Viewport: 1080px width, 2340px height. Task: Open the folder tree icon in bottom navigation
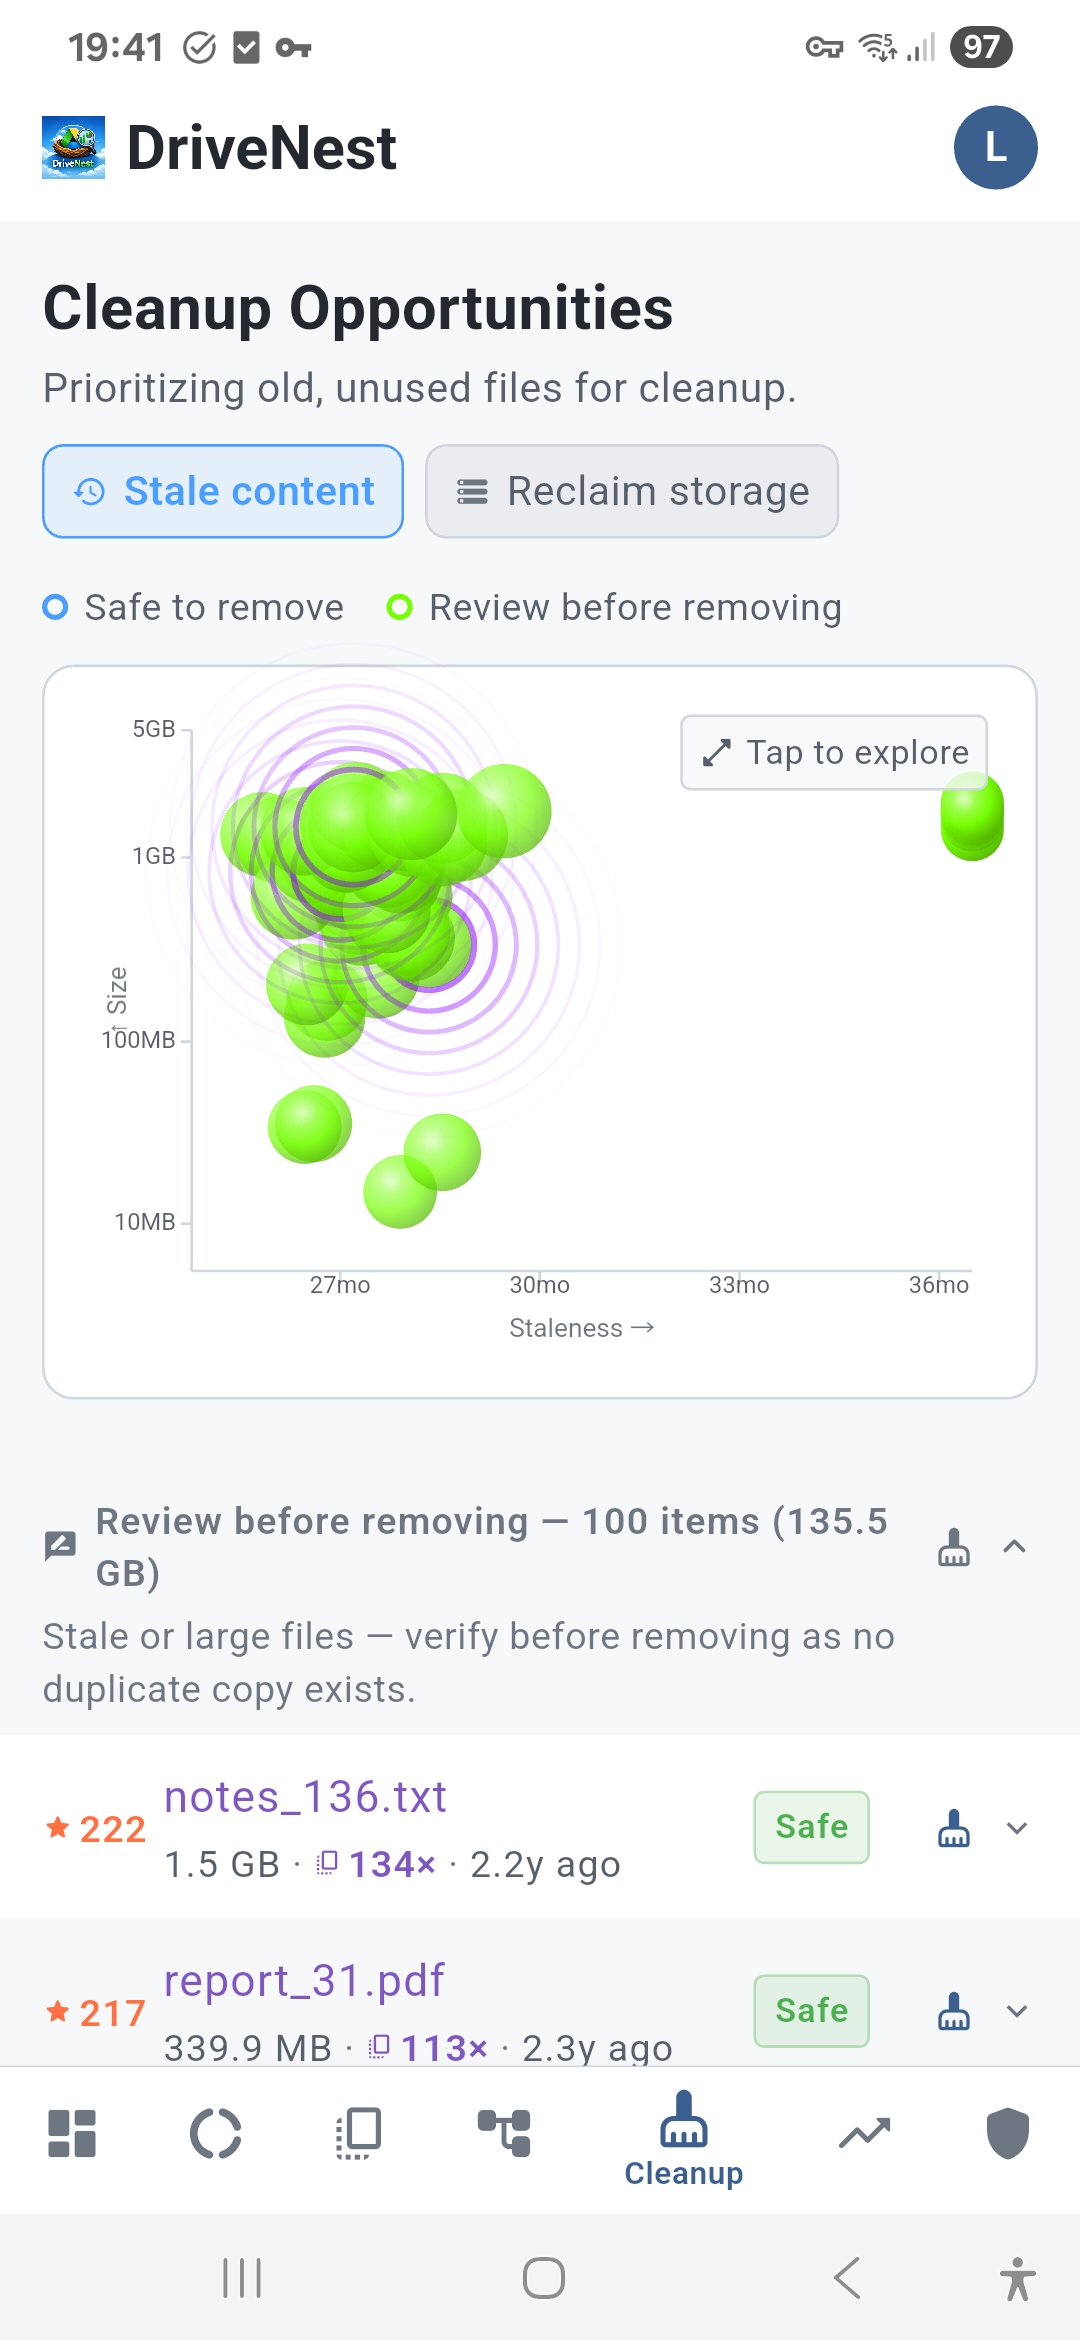(x=504, y=2133)
